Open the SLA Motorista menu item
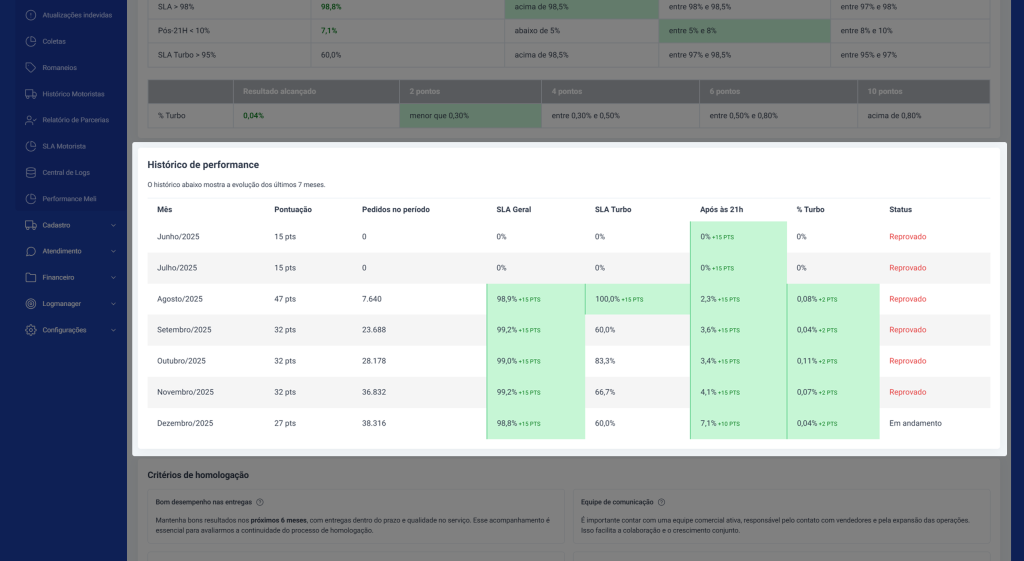 (x=63, y=146)
